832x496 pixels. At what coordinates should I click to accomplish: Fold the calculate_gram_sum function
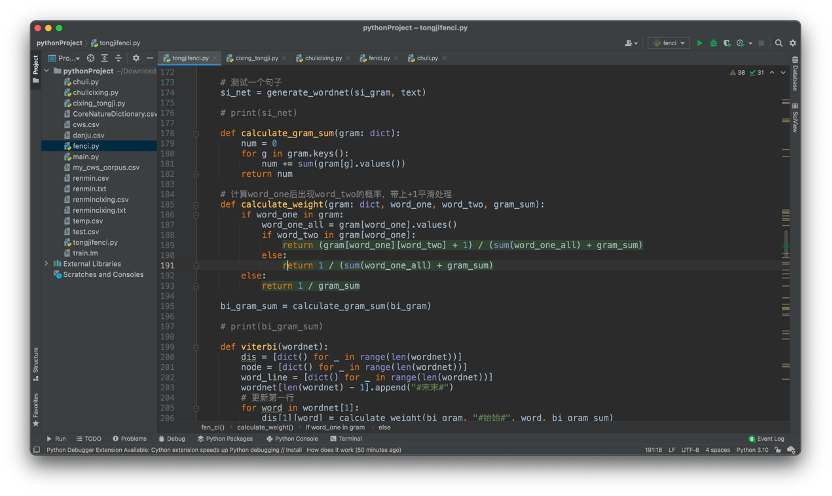pos(196,134)
